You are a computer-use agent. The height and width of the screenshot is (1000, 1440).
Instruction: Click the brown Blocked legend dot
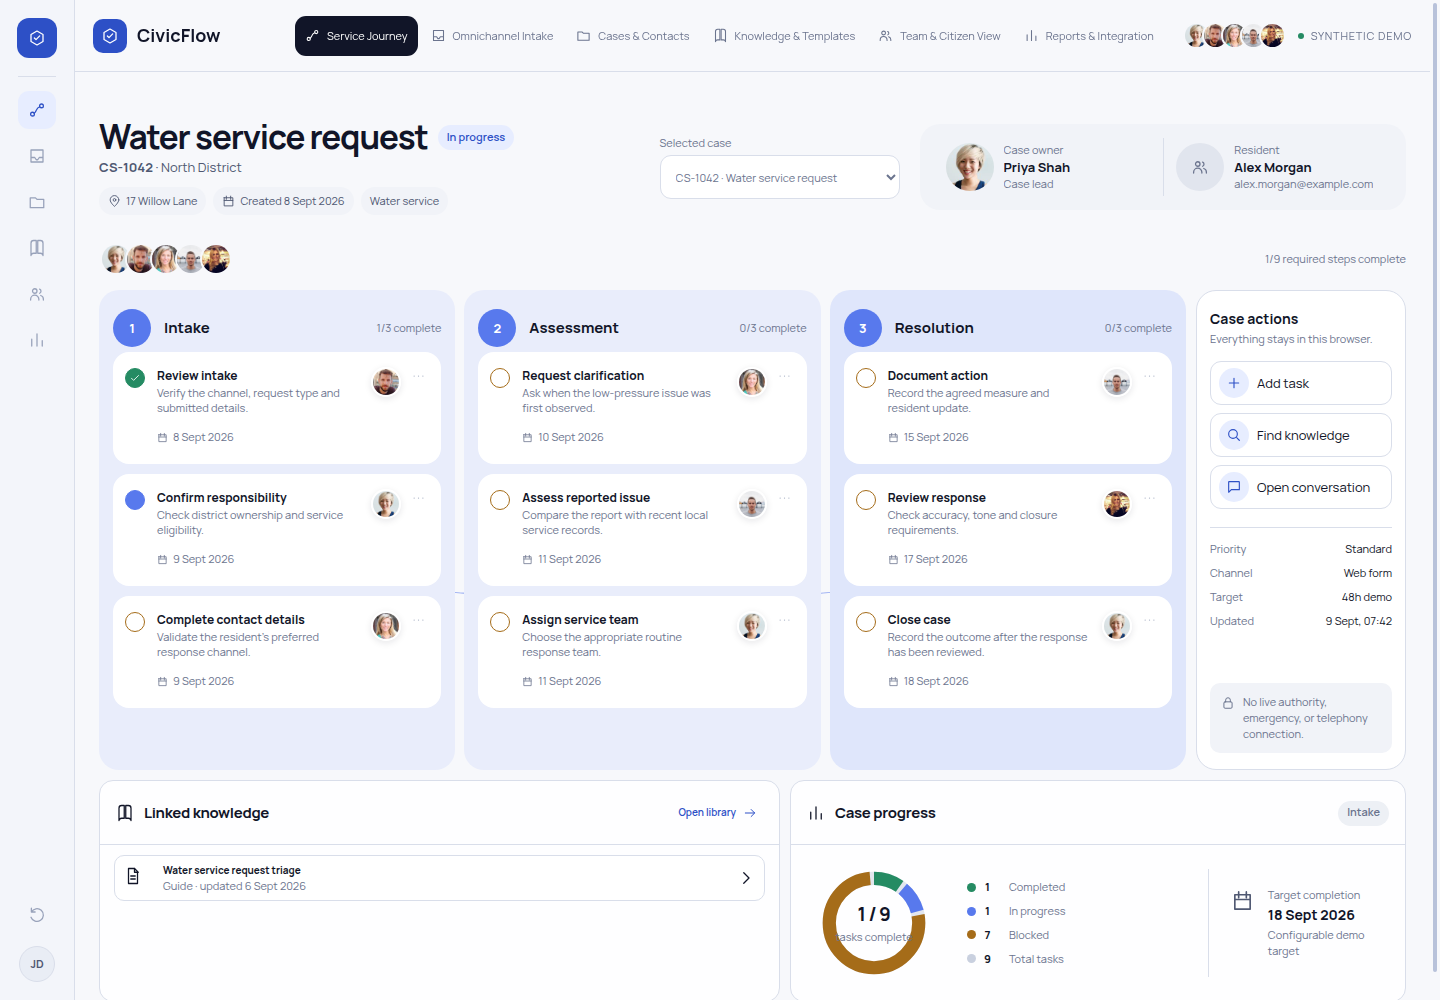pos(971,935)
